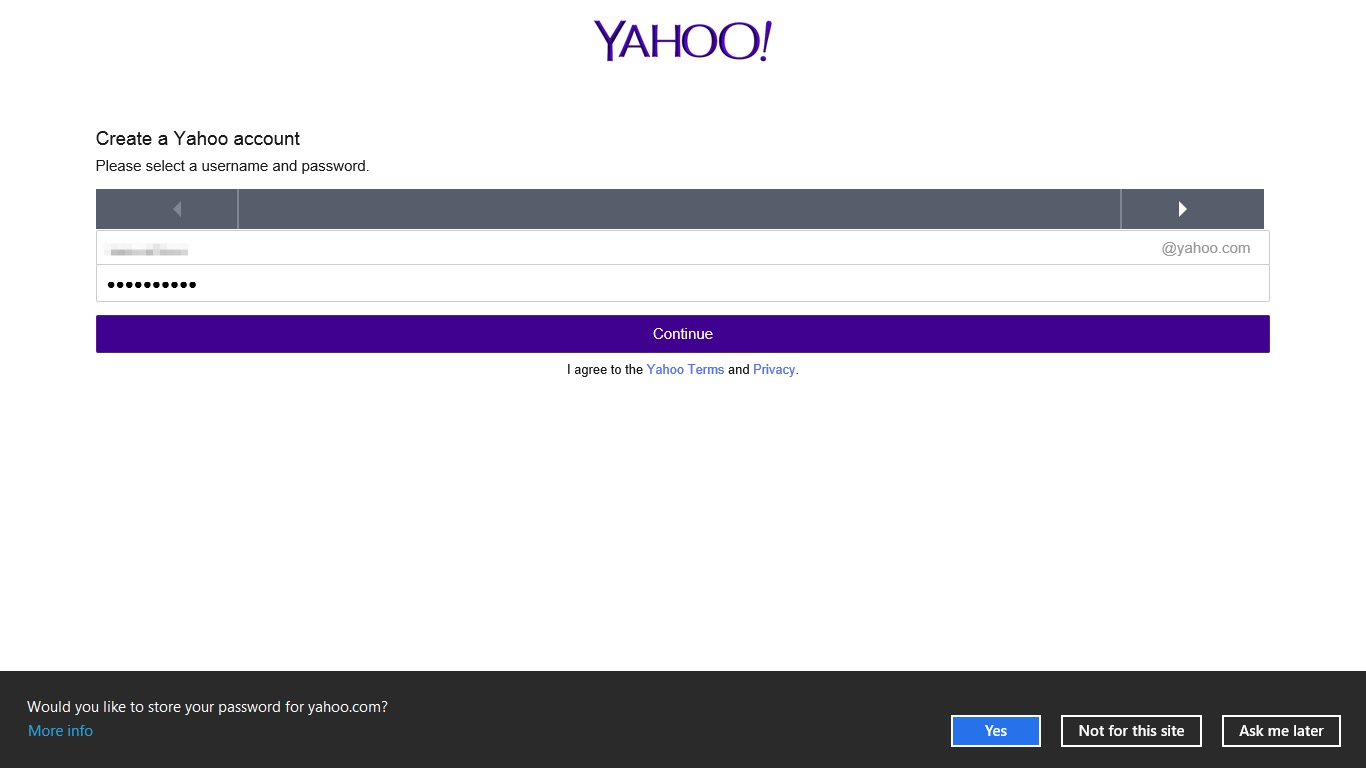
Task: Click the password storage prompt question
Action: [x=207, y=707]
